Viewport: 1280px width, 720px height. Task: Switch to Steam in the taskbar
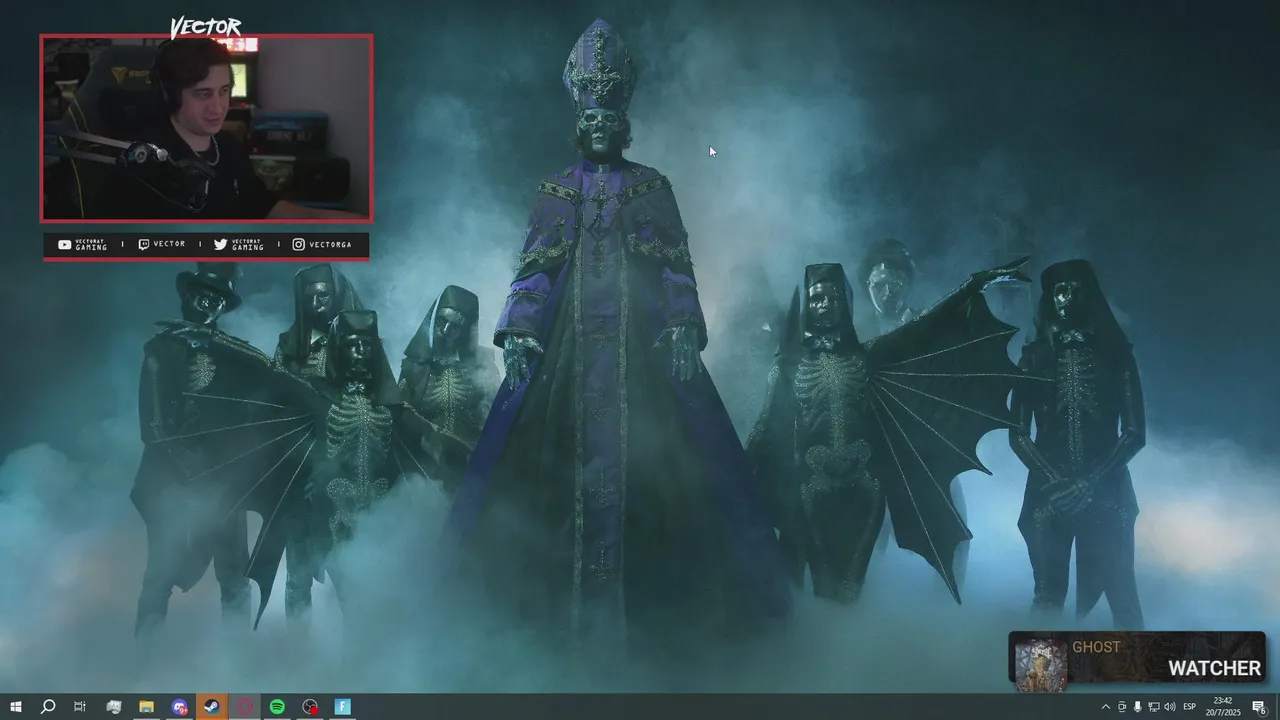point(212,707)
